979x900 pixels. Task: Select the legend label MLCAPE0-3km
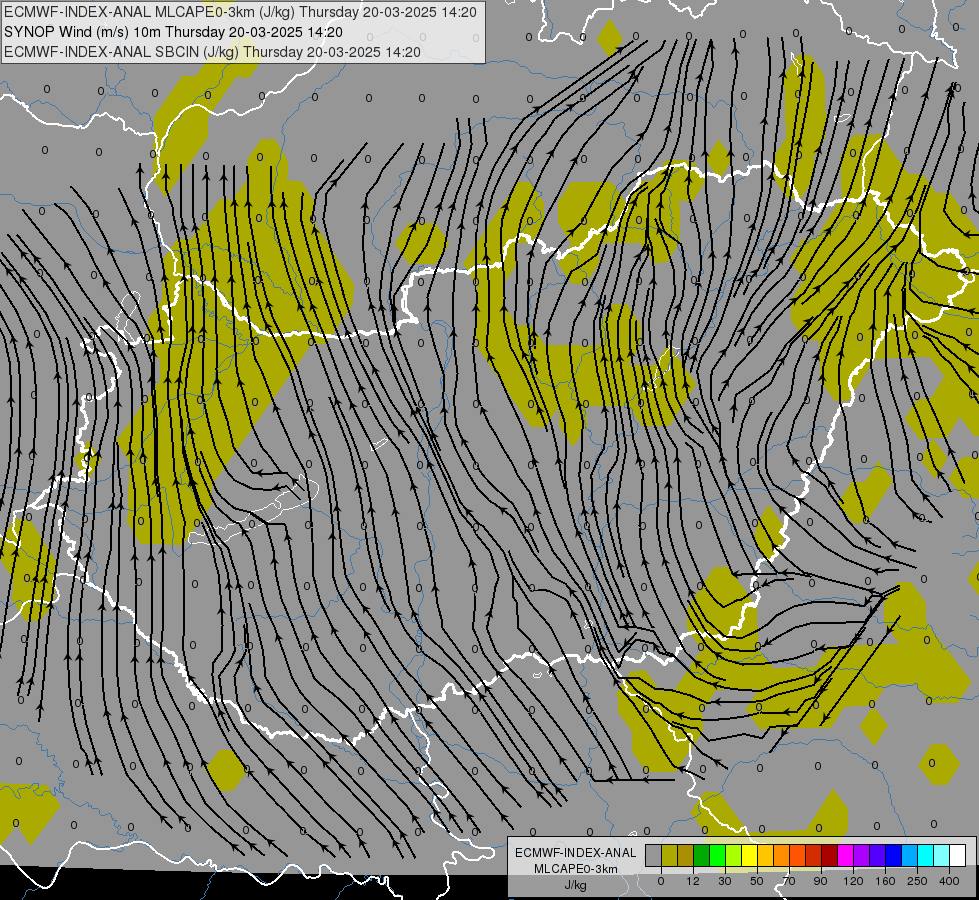pos(575,869)
